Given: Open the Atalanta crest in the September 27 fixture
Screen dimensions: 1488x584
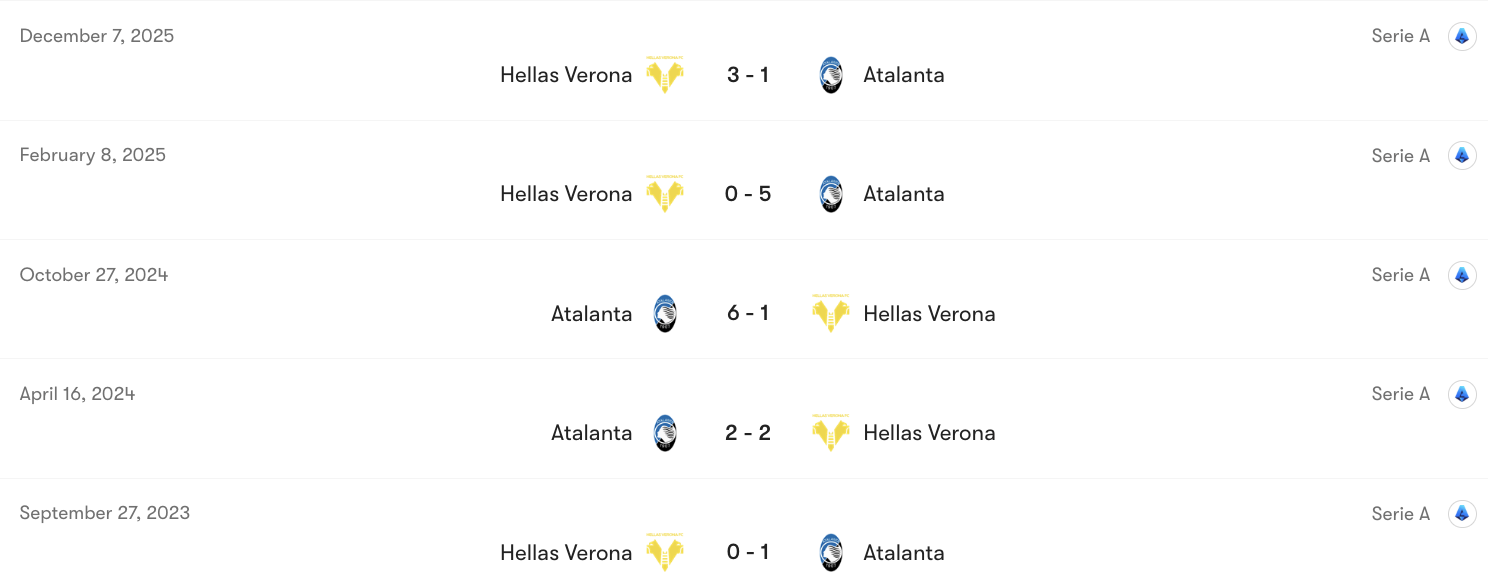Looking at the screenshot, I should click(x=830, y=552).
